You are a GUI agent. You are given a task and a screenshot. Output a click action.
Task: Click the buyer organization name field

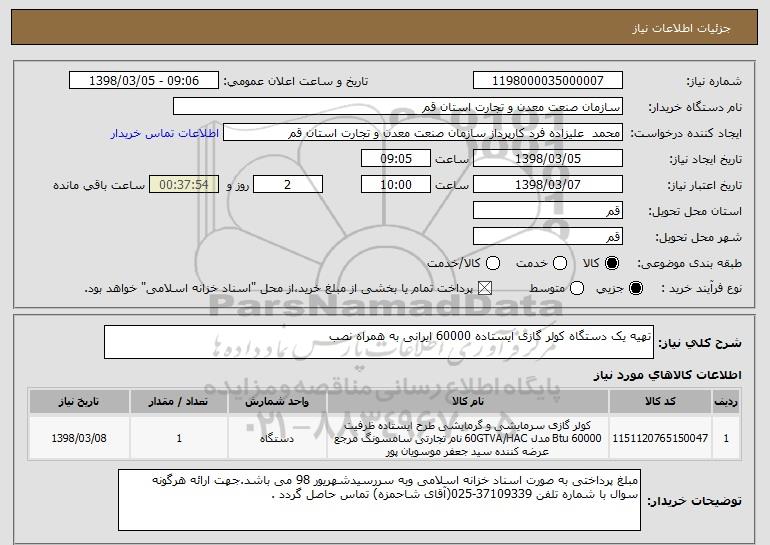click(x=398, y=107)
